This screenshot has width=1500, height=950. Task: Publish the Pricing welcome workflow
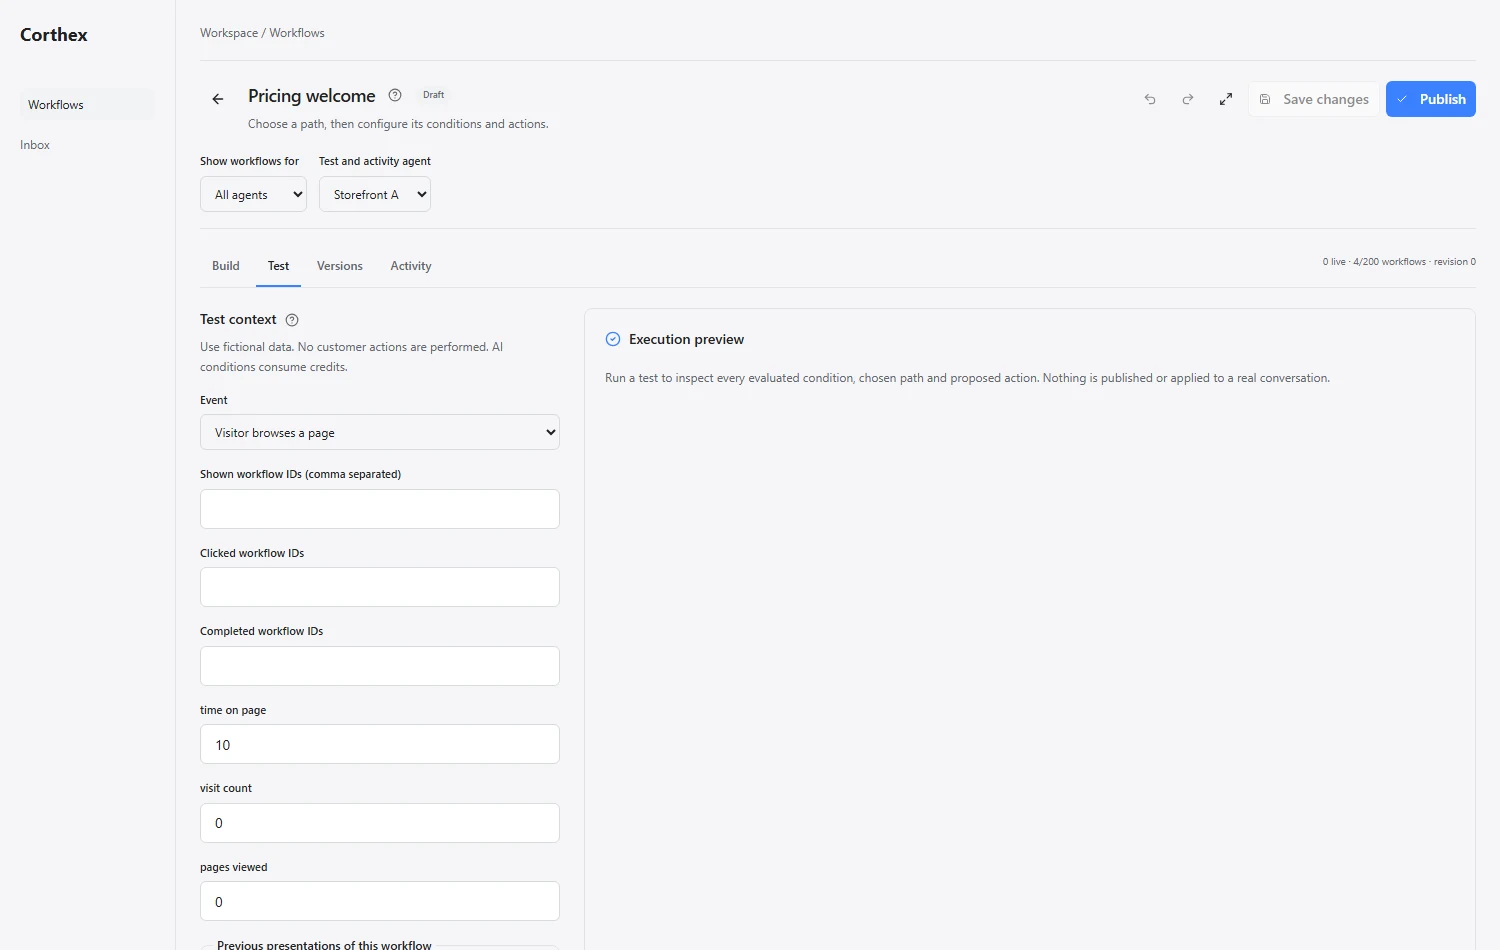(x=1430, y=99)
